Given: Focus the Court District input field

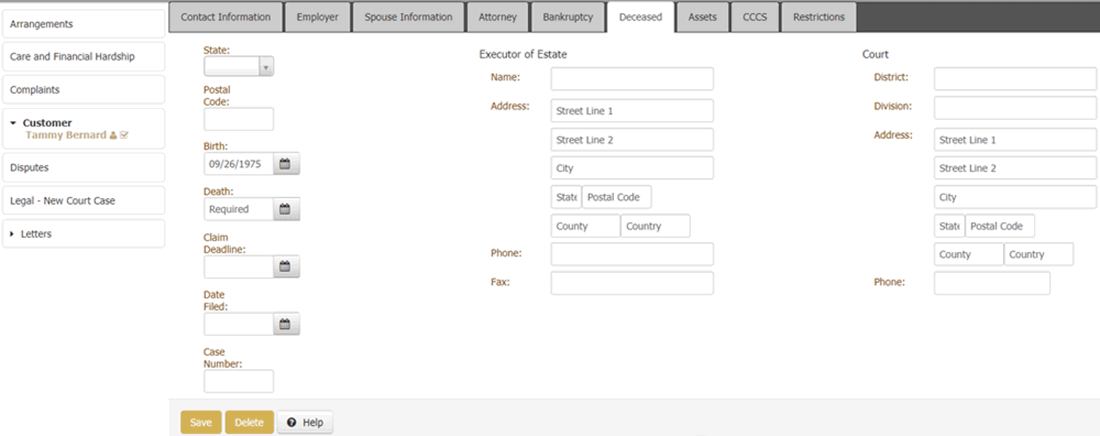Looking at the screenshot, I should coord(1015,79).
